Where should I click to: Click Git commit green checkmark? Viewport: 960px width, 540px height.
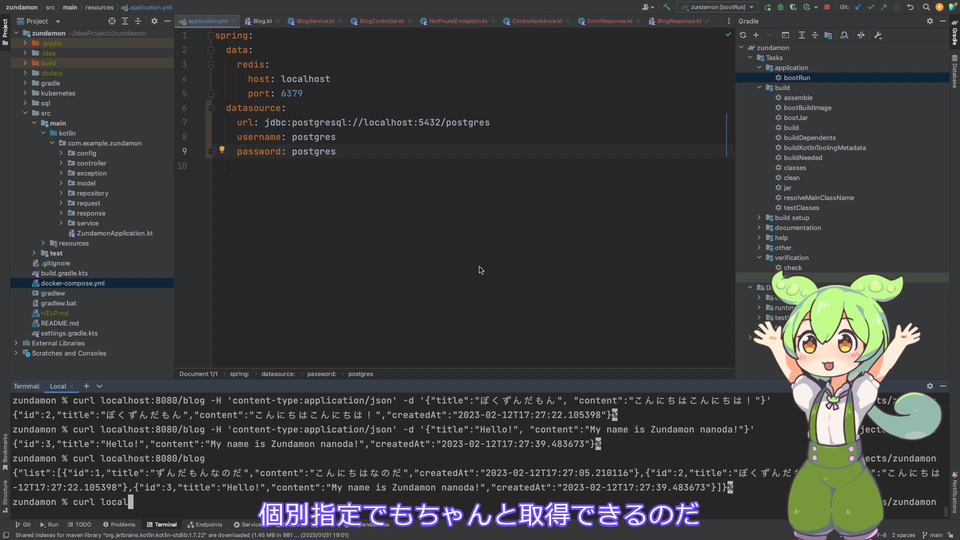coord(871,7)
